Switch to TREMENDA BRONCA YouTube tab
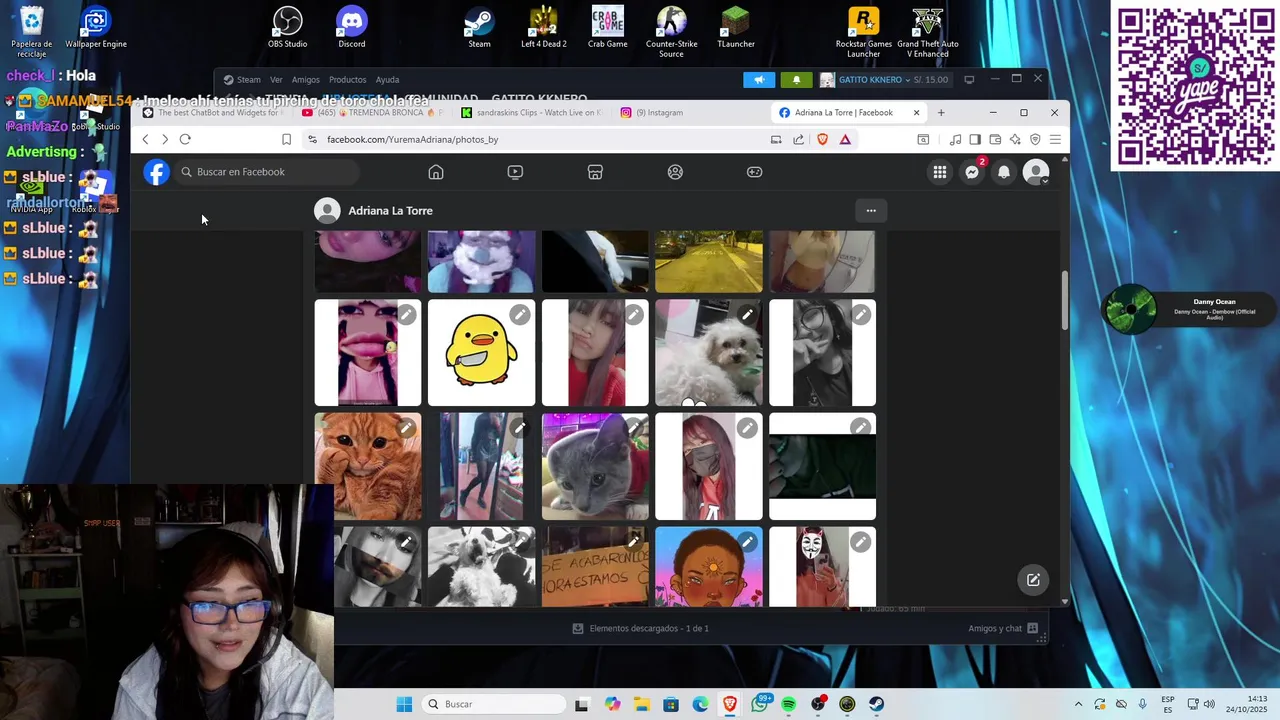 coord(371,113)
